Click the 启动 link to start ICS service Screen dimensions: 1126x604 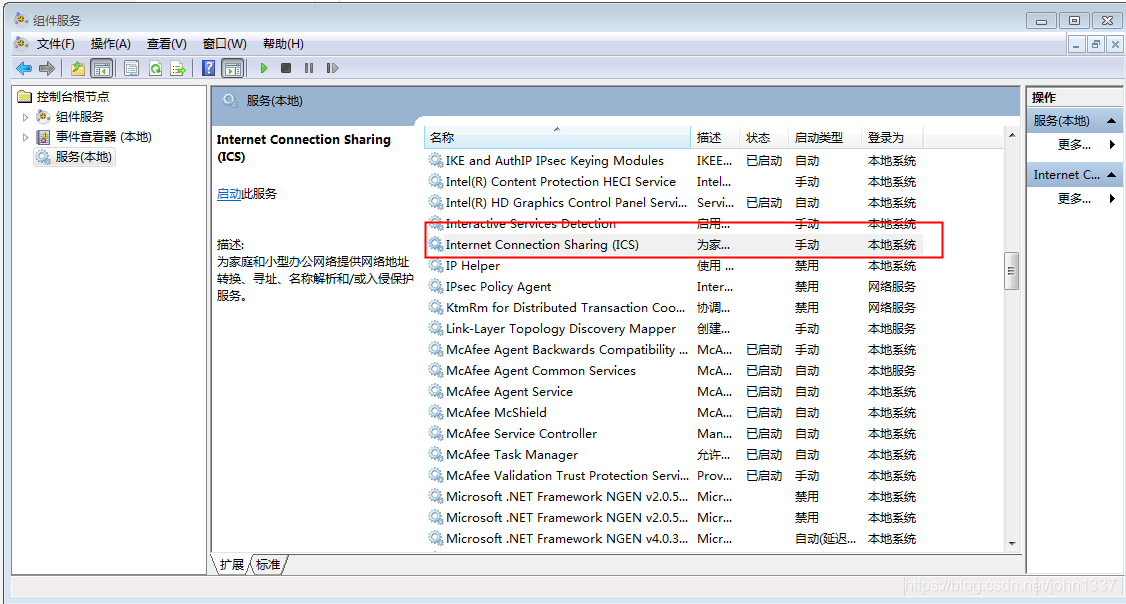tap(231, 193)
